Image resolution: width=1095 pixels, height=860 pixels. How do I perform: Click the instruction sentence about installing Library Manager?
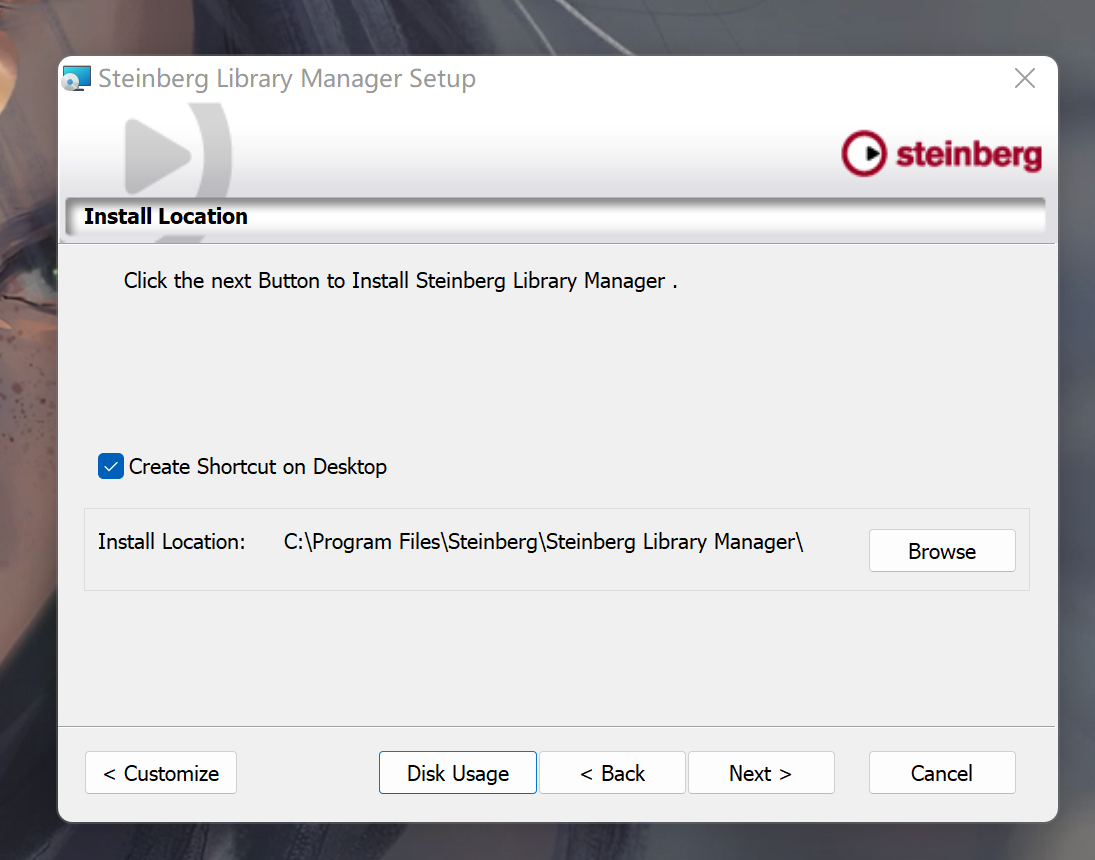coord(401,281)
